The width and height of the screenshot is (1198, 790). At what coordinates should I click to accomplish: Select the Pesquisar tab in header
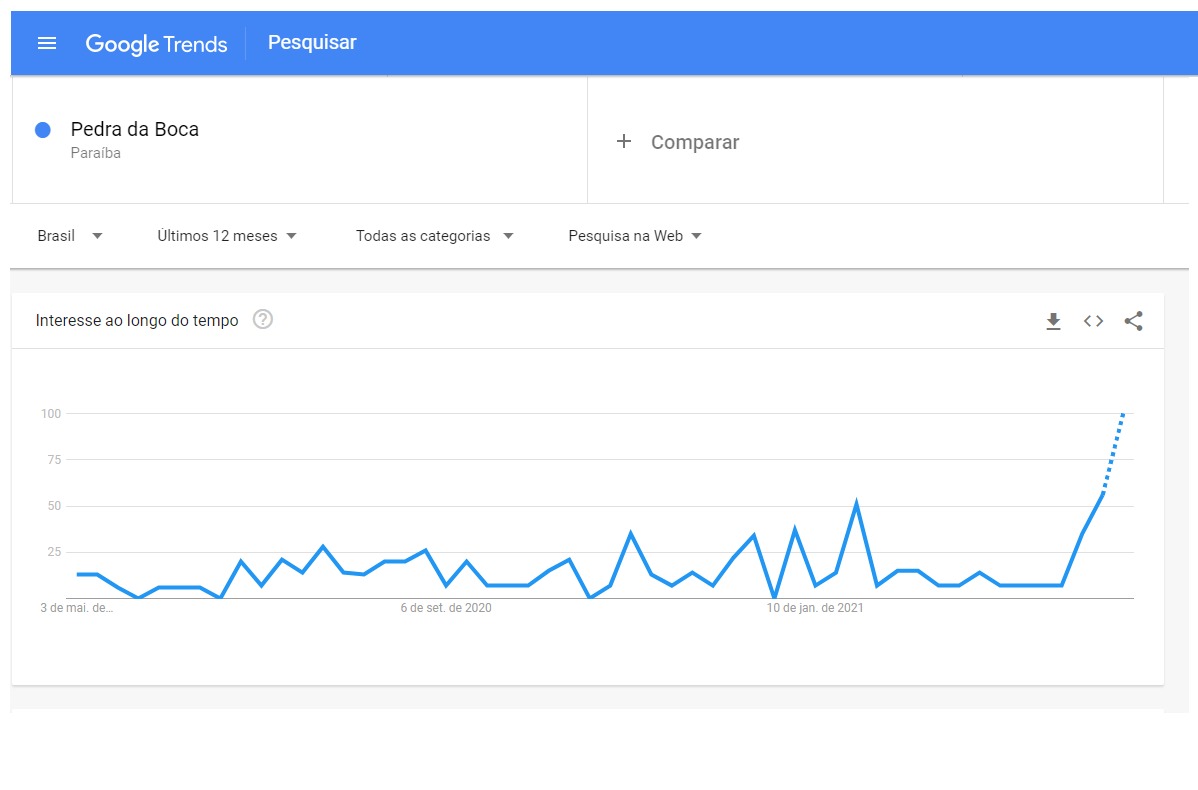312,43
